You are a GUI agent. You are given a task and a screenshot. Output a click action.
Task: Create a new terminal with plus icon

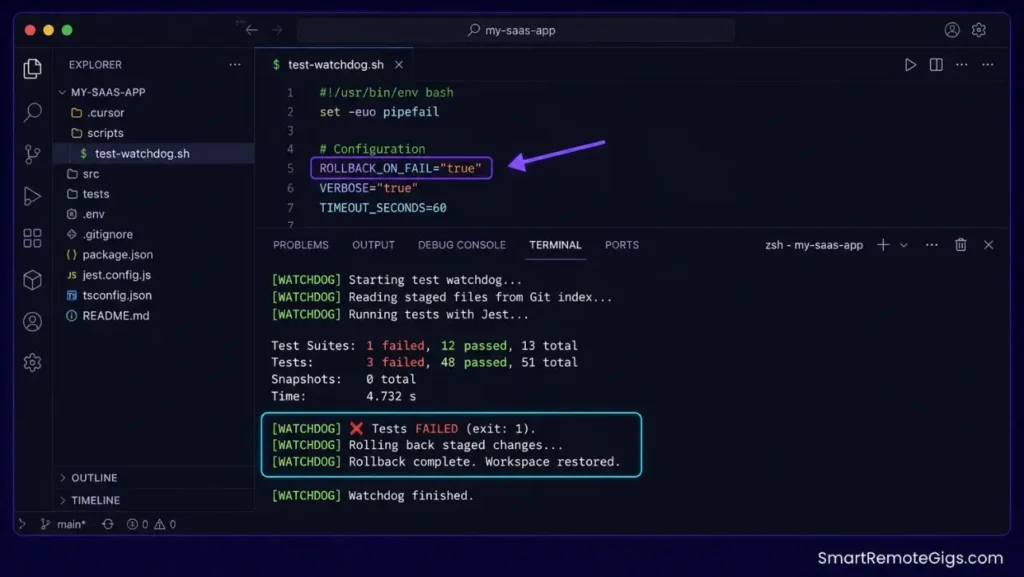coord(883,245)
